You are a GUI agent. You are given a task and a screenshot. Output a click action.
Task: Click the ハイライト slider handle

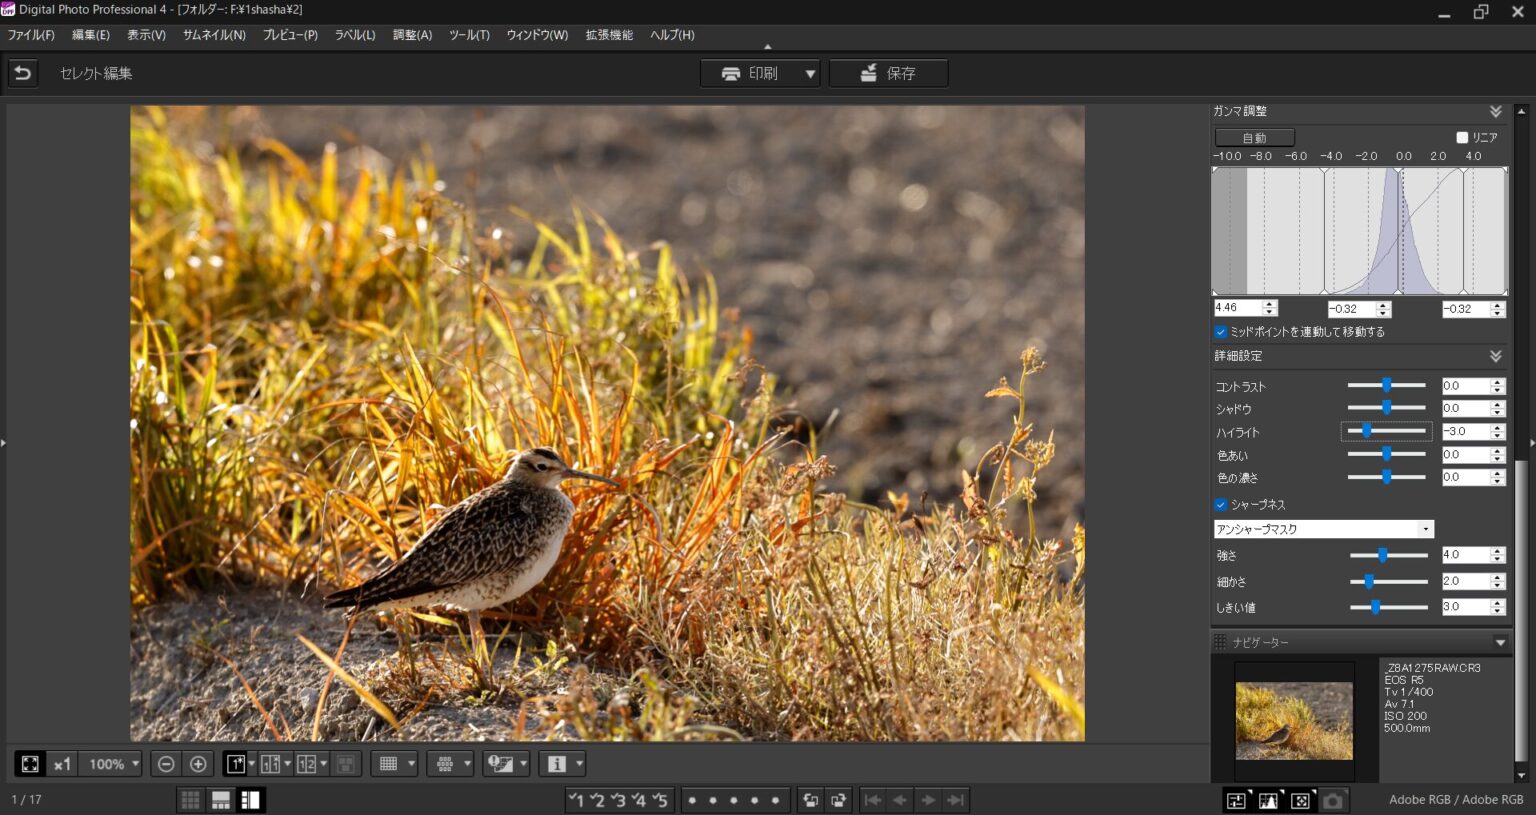click(x=1366, y=431)
